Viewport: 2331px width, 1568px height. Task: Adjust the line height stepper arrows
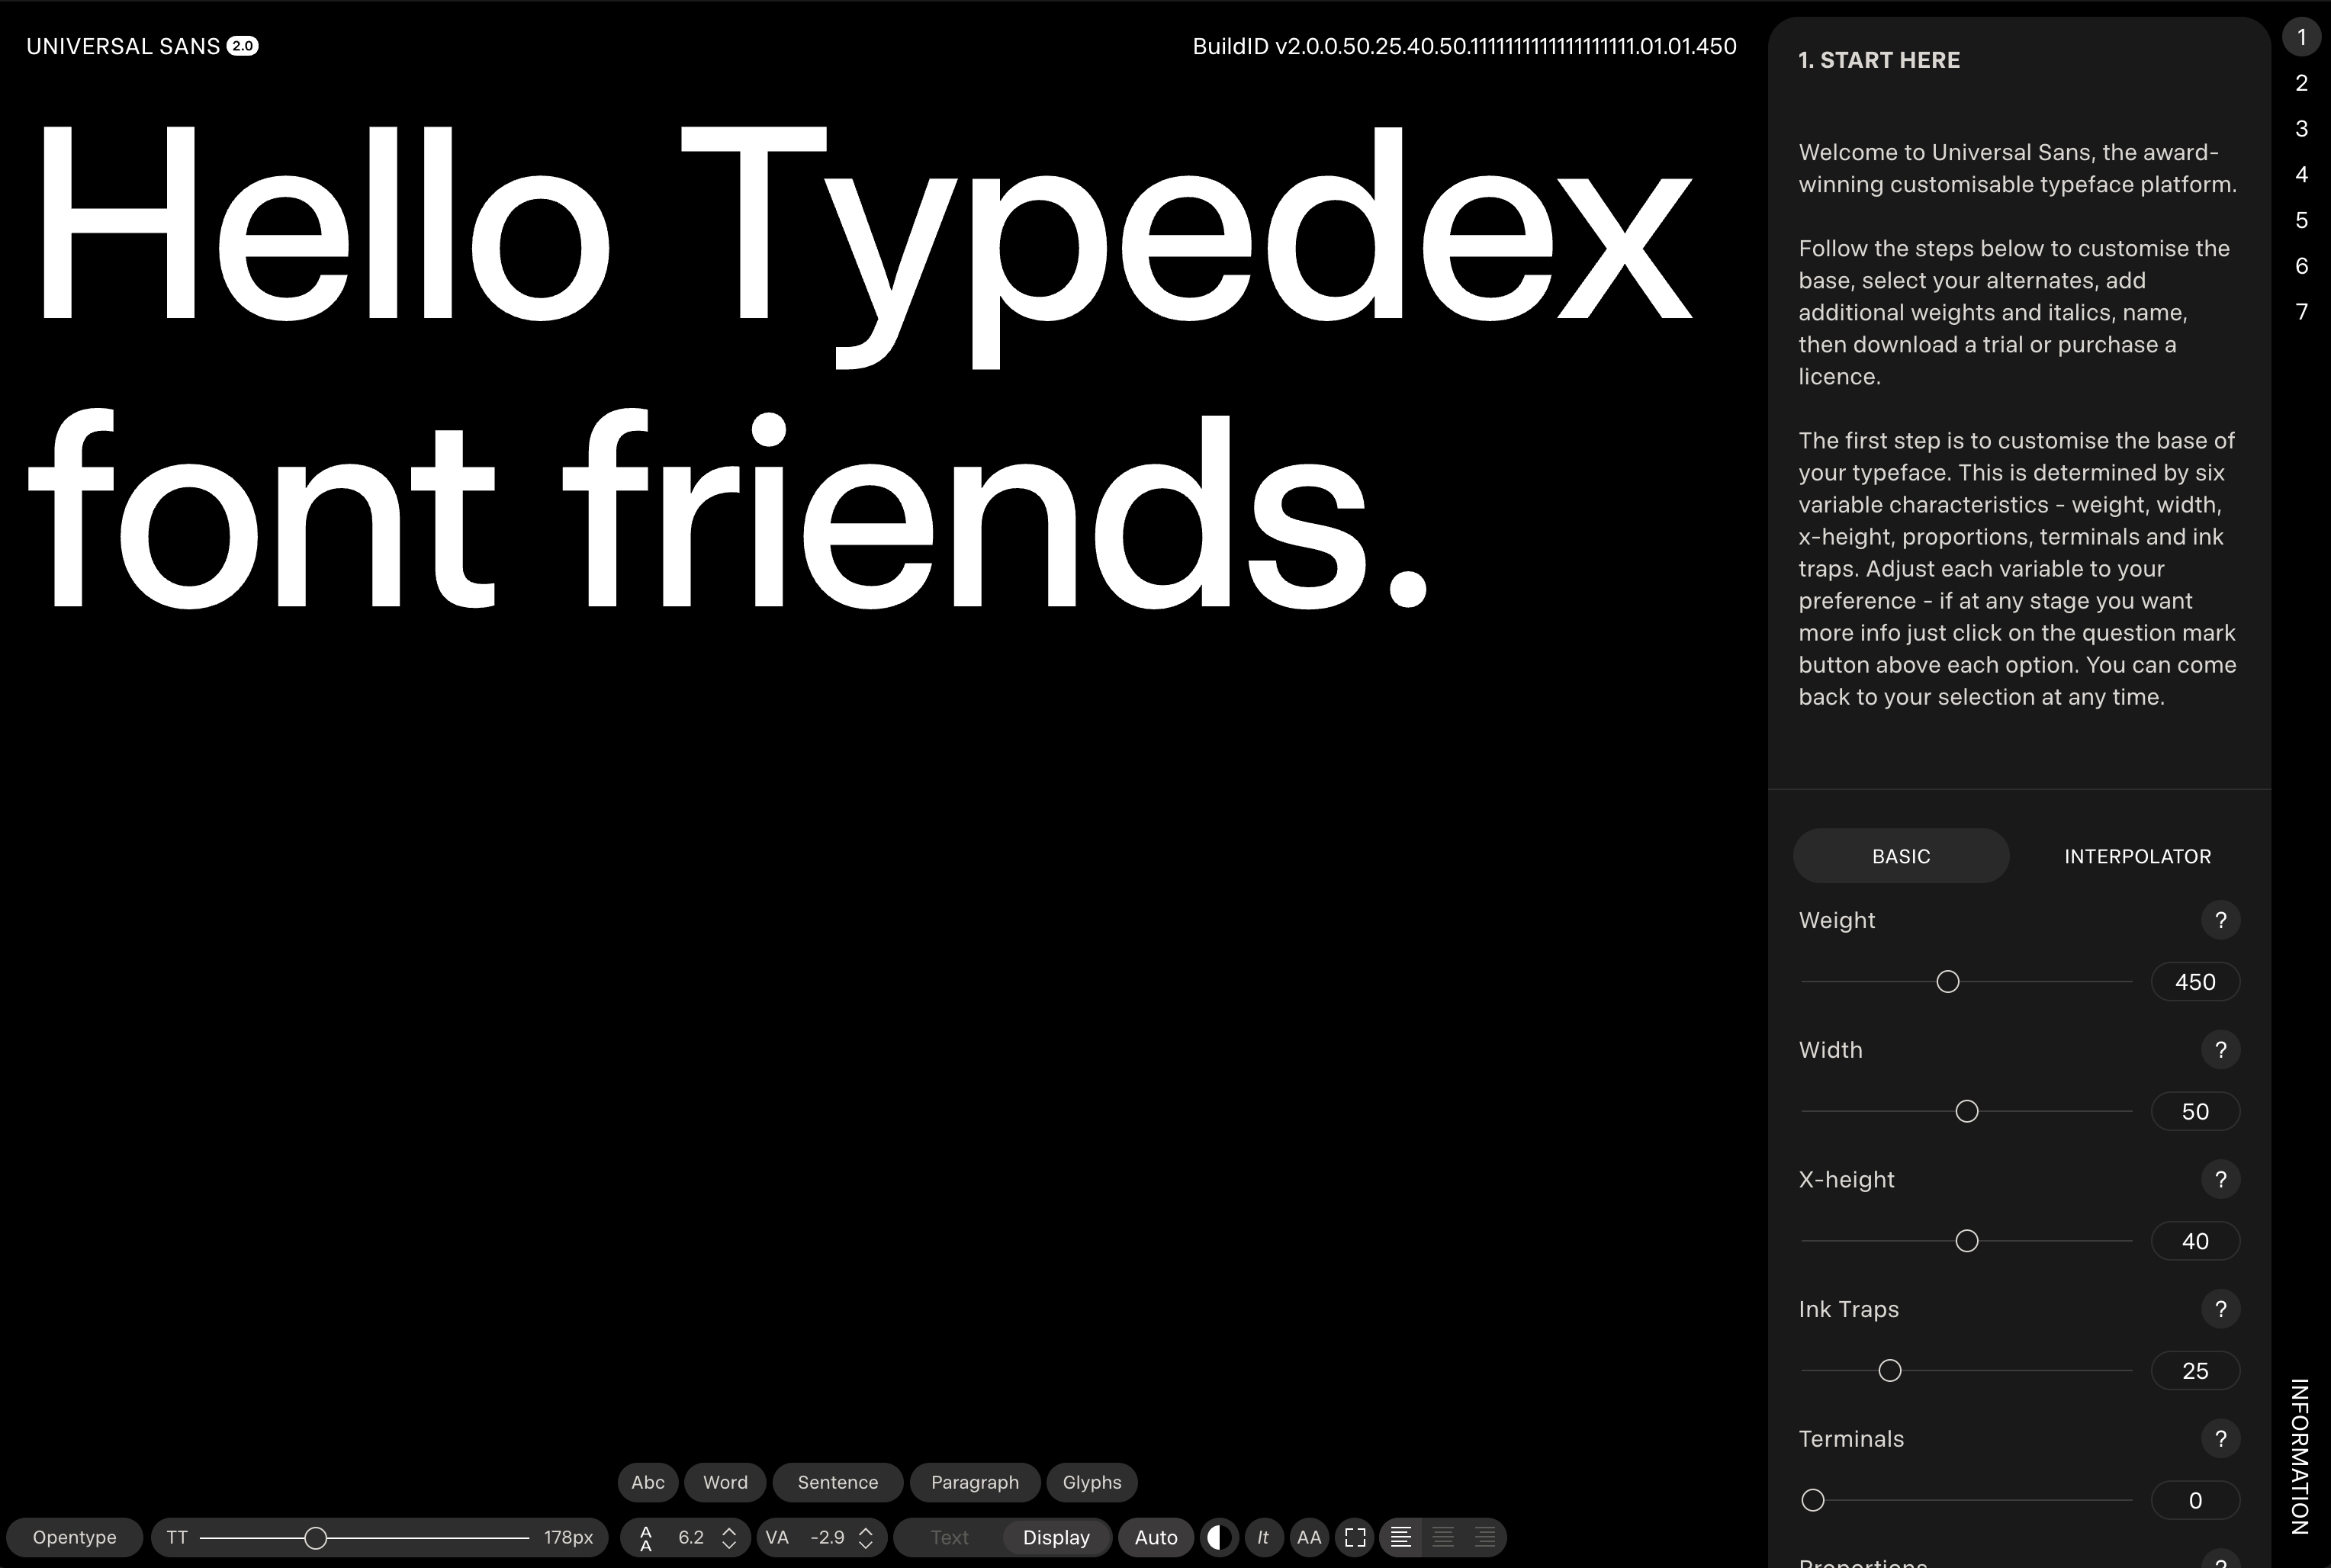point(729,1537)
